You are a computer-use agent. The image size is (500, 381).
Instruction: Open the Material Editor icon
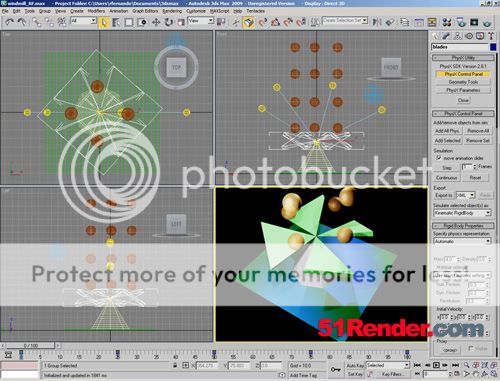click(x=447, y=22)
